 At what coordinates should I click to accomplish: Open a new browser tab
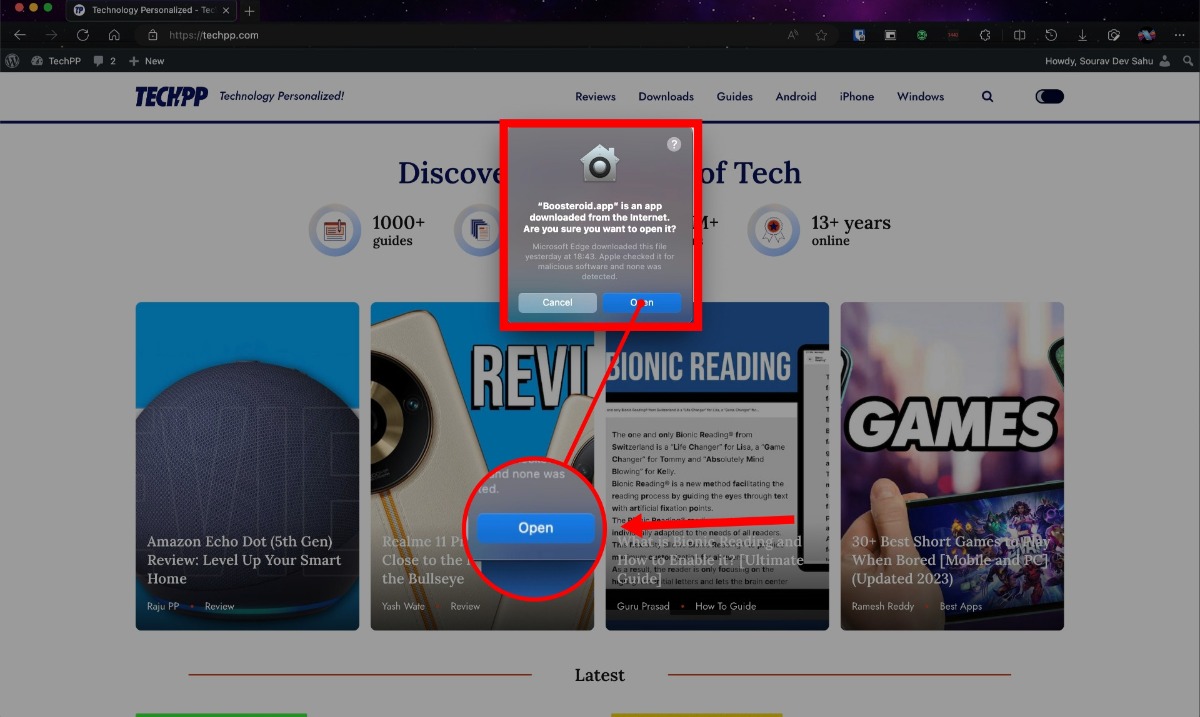[249, 11]
